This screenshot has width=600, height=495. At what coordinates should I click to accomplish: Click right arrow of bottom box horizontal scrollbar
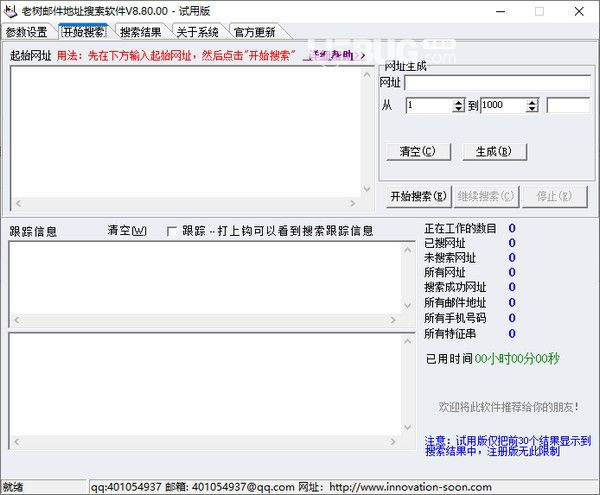click(393, 442)
